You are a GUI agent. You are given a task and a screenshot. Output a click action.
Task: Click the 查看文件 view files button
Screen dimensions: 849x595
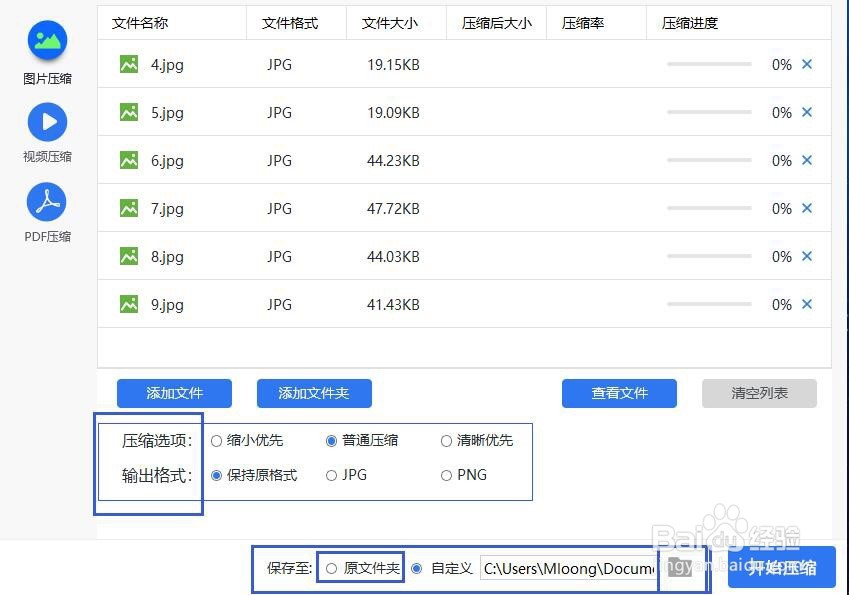(x=619, y=393)
